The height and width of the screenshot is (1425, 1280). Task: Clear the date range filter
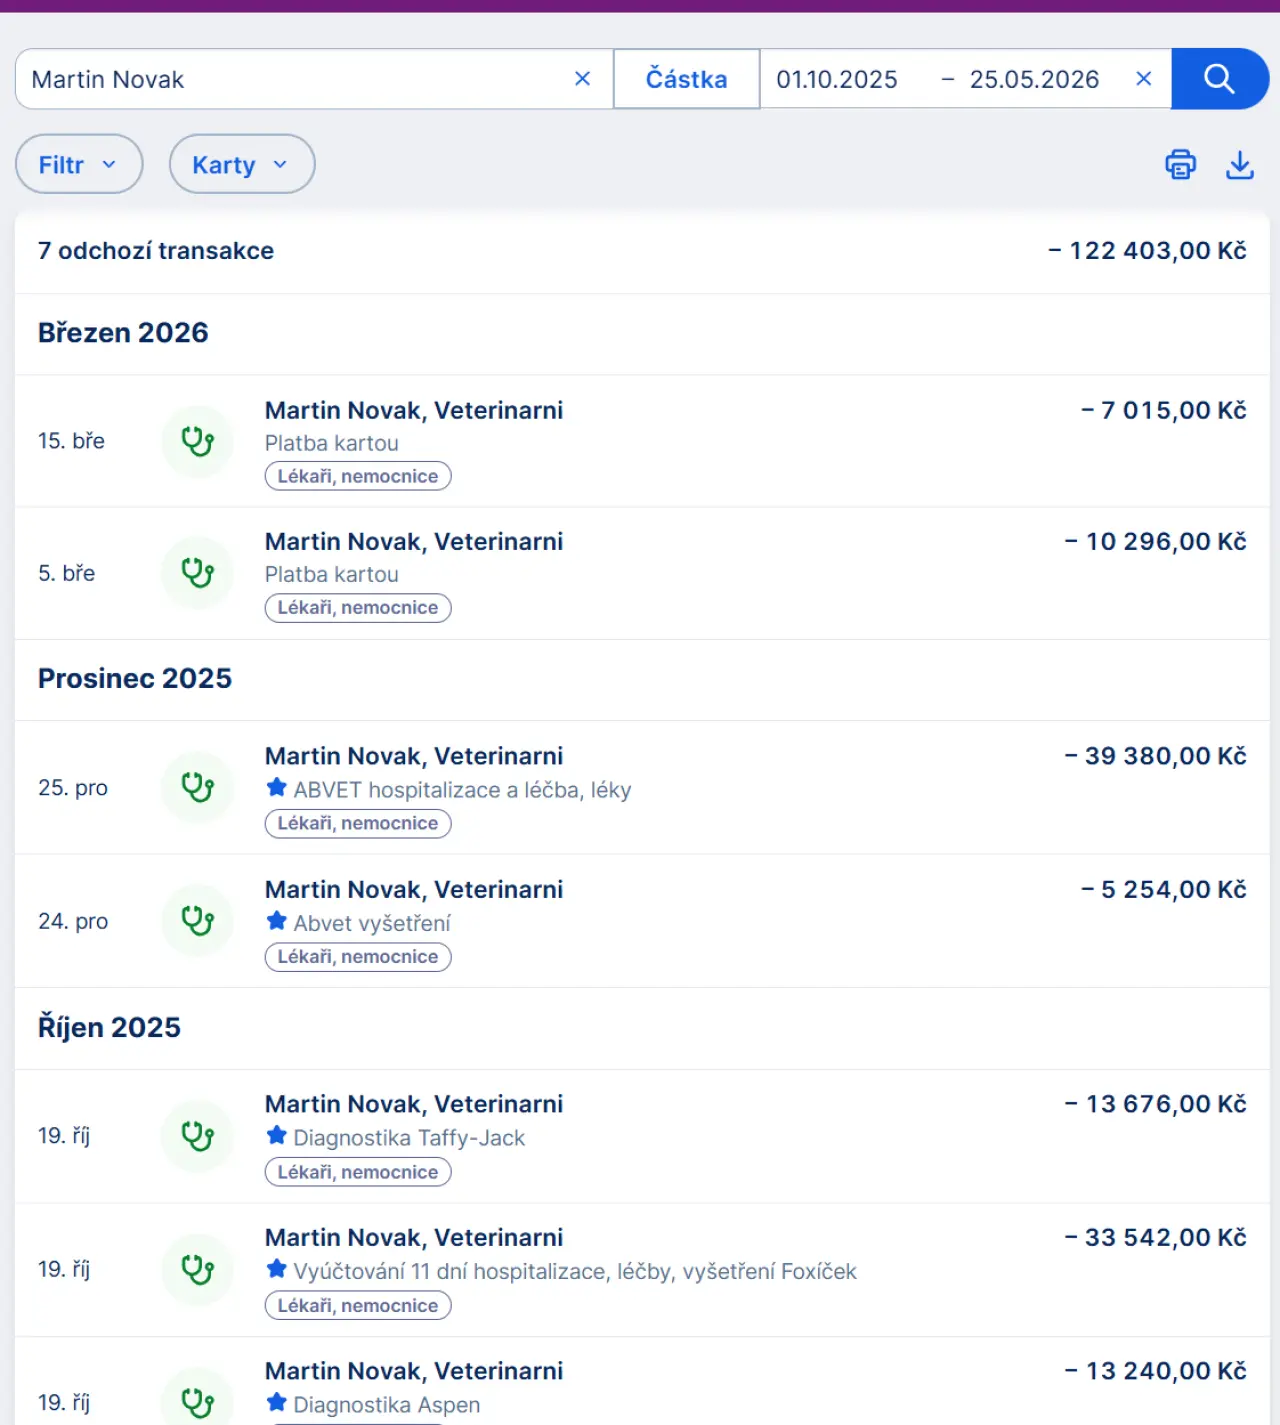click(x=1144, y=79)
